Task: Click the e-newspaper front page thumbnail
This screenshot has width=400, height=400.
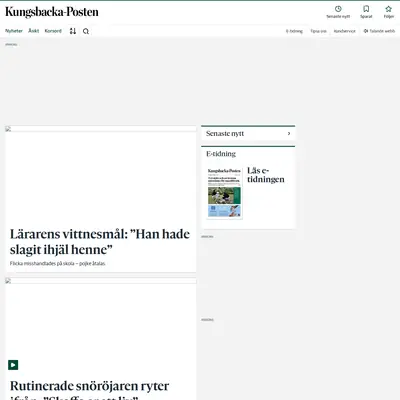Action: pos(224,193)
